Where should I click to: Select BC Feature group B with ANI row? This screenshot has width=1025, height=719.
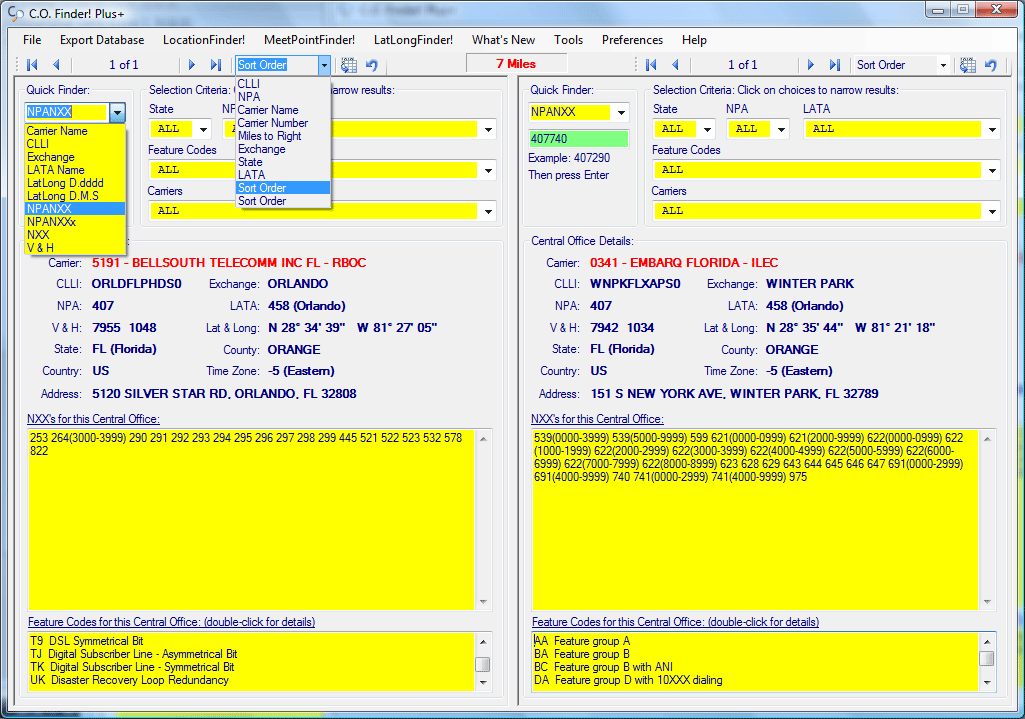point(603,667)
